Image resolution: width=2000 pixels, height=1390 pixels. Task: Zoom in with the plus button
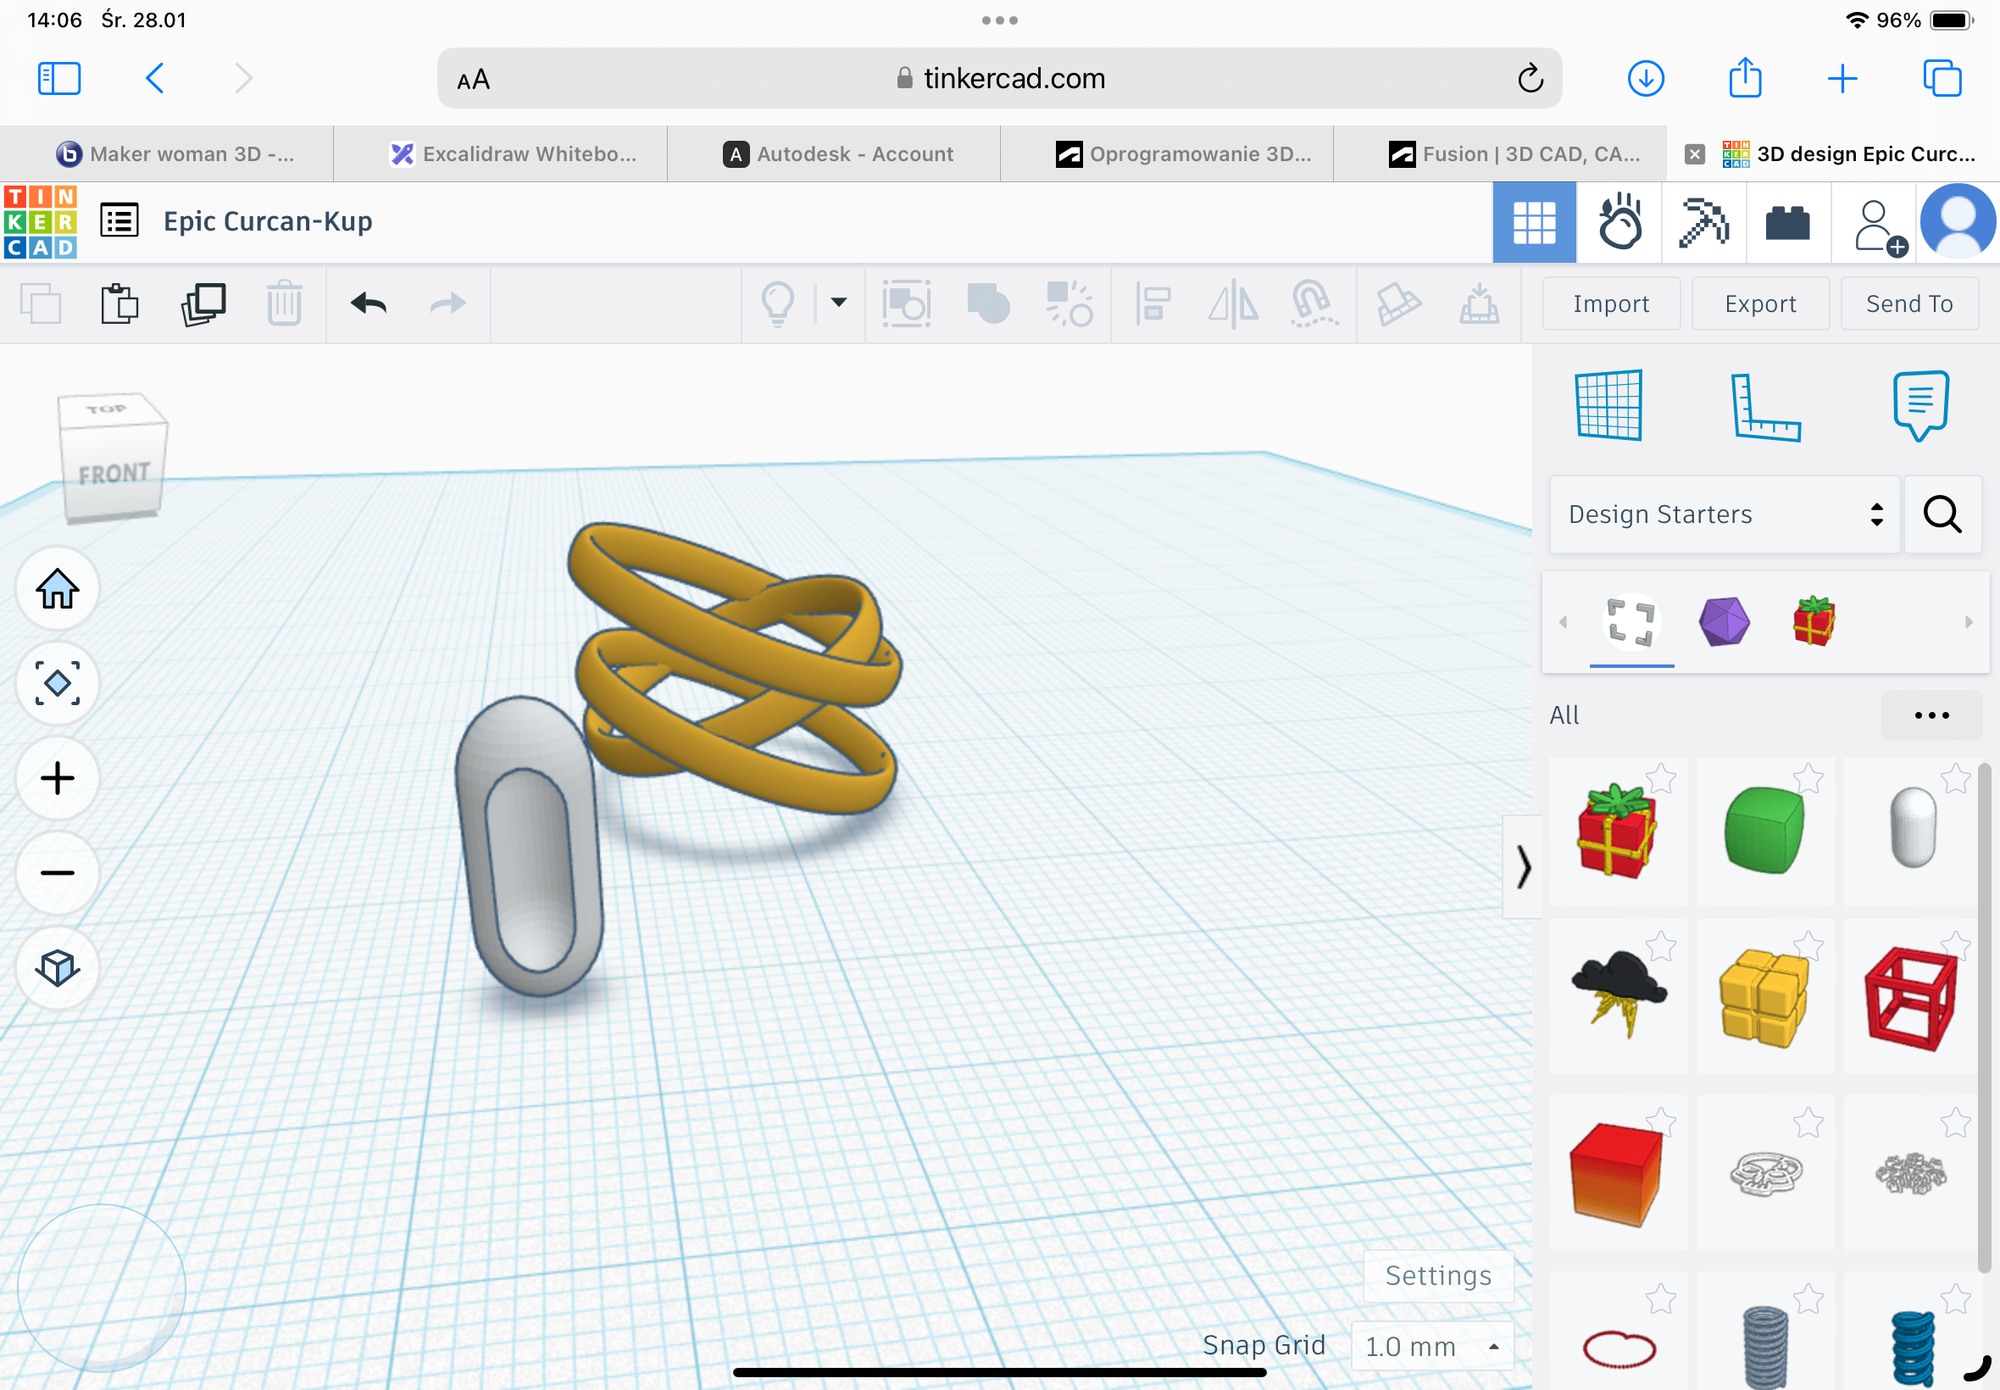[57, 778]
